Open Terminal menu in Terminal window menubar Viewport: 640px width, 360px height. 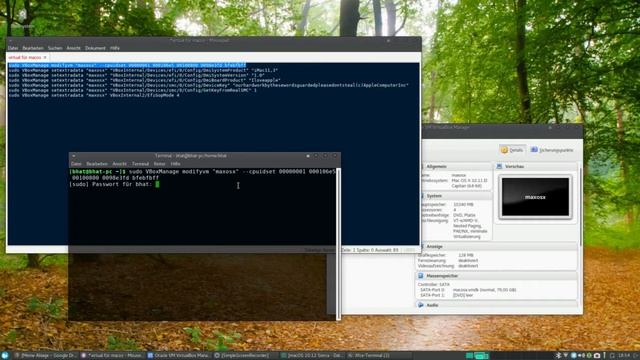(x=140, y=164)
